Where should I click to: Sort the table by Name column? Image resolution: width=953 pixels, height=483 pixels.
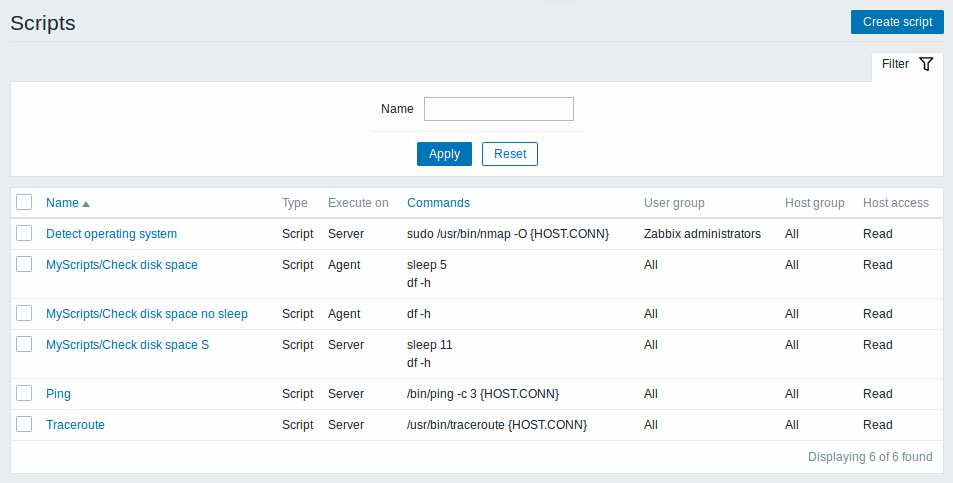[63, 203]
